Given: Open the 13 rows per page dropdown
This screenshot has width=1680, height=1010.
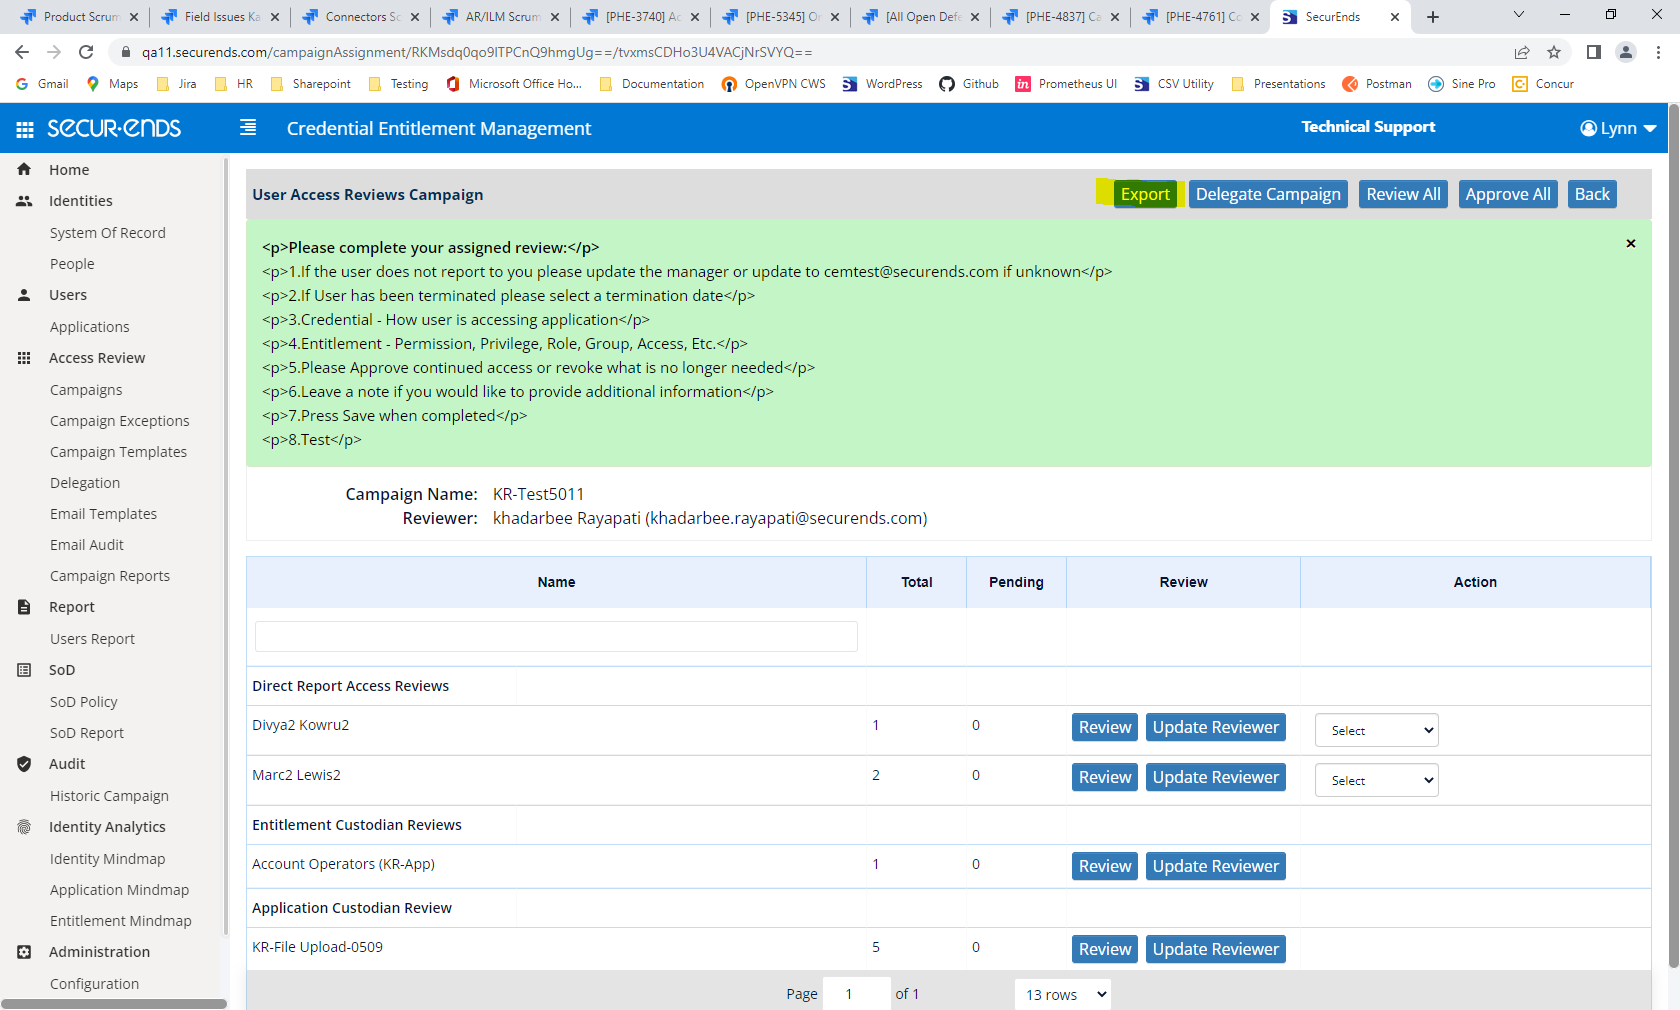Looking at the screenshot, I should 1062,994.
